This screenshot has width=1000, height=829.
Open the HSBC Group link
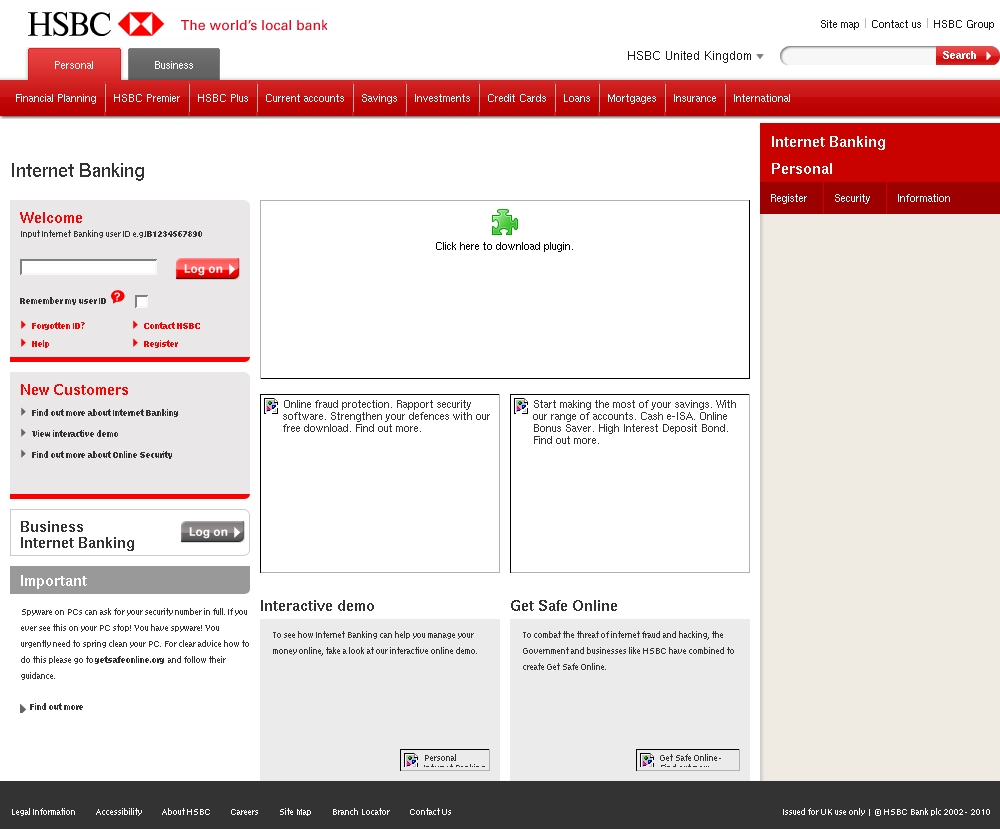963,24
